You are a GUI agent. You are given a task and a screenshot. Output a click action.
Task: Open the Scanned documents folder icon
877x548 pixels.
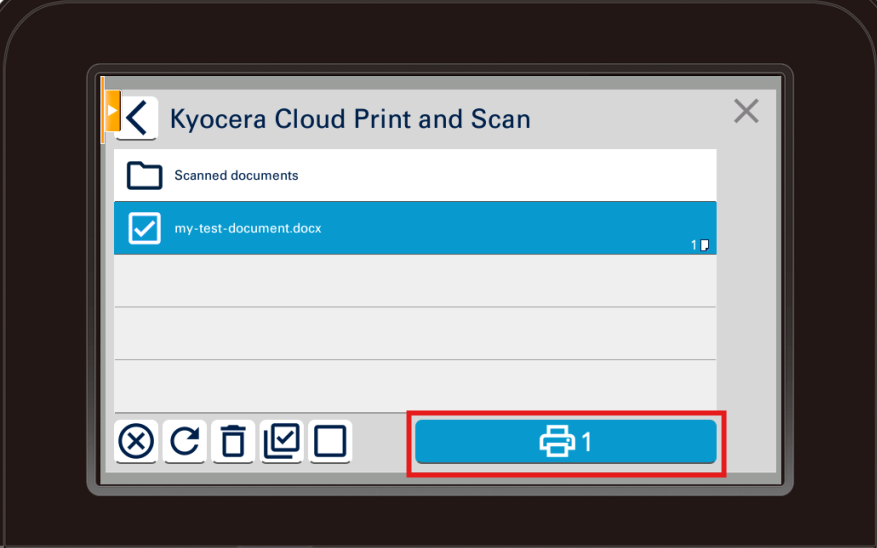tap(144, 176)
